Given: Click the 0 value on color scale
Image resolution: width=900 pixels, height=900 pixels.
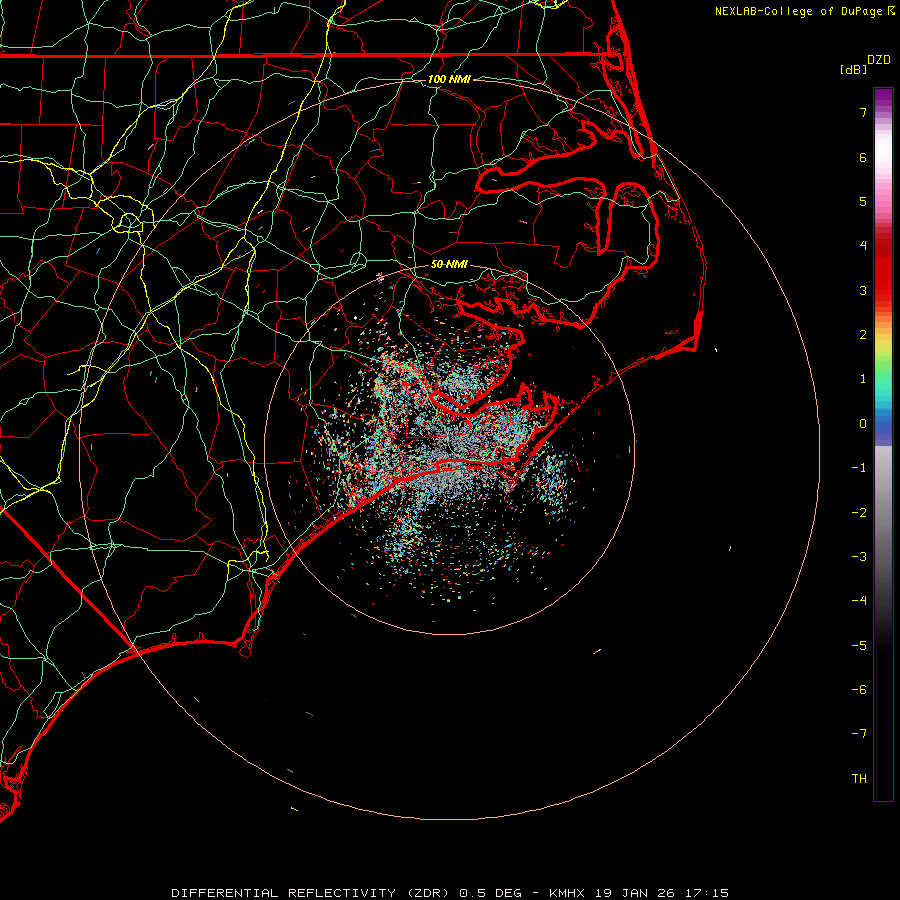Looking at the screenshot, I should (863, 424).
